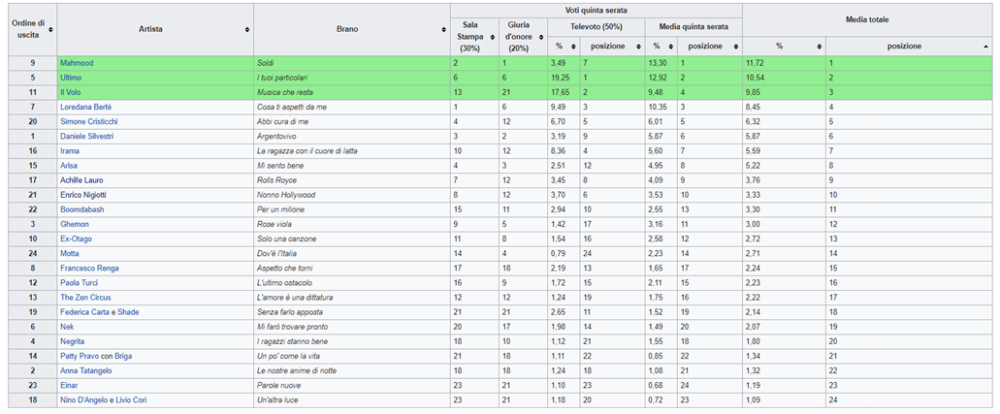The image size is (1000, 414).
Task: Click Media quinta serata percentage sort arrow
Action: click(x=672, y=46)
